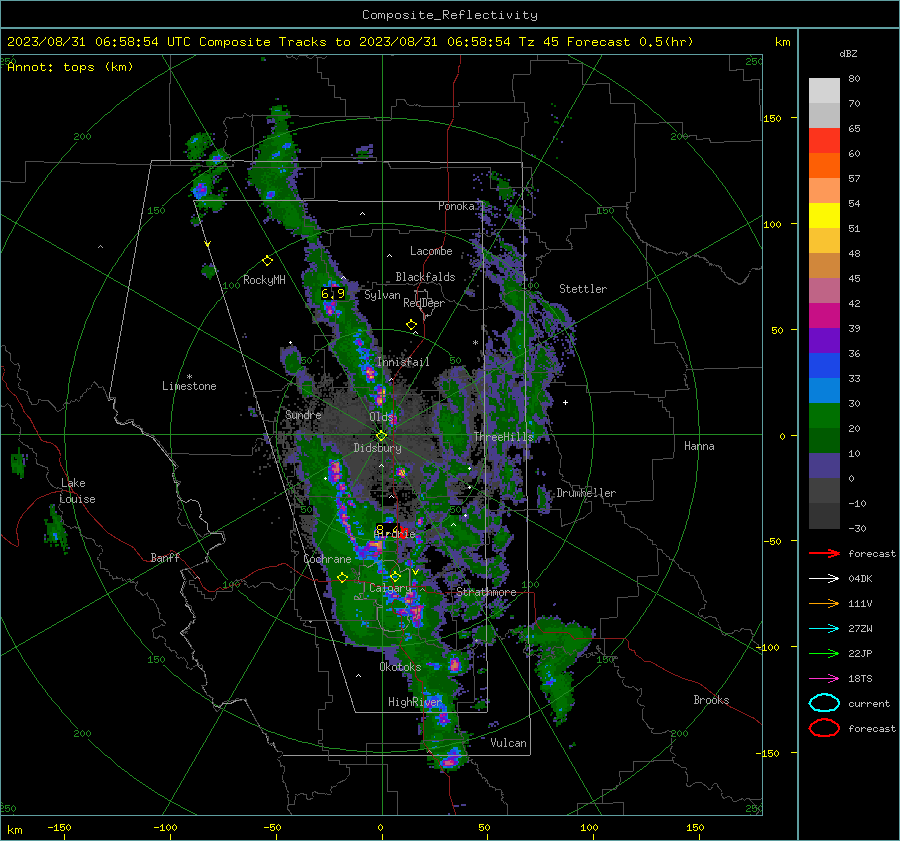Select the Ponoka town label
The image size is (900, 841).
456,206
